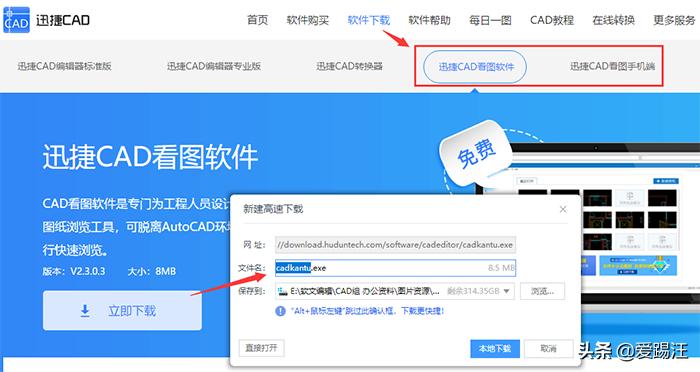Viewport: 700px width, 372px height.
Task: Open the CAD教程 nav item
Action: click(552, 20)
